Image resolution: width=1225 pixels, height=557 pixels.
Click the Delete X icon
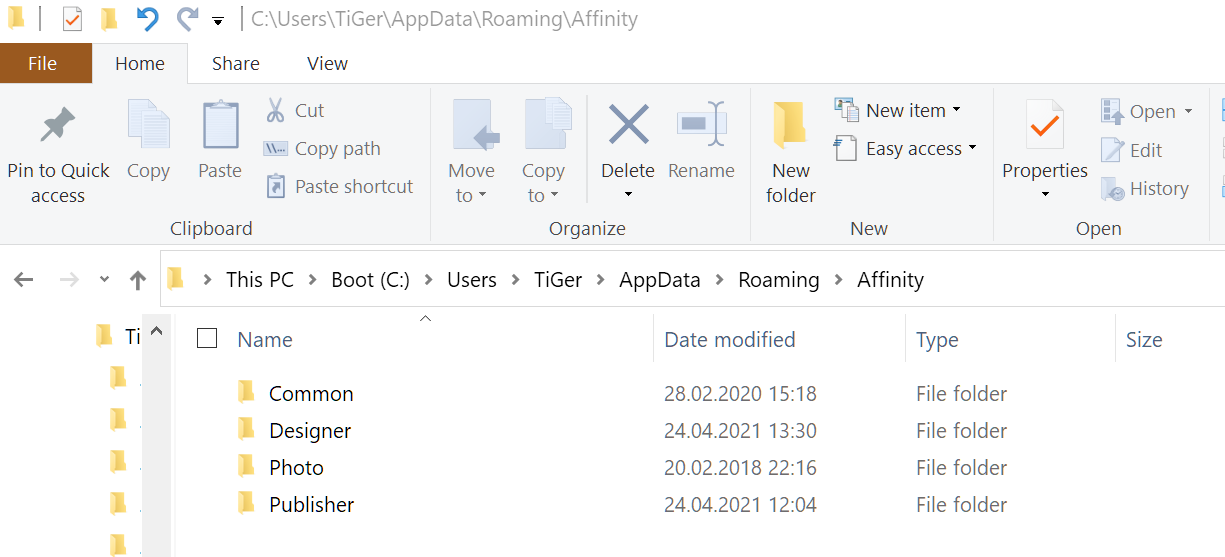(628, 126)
